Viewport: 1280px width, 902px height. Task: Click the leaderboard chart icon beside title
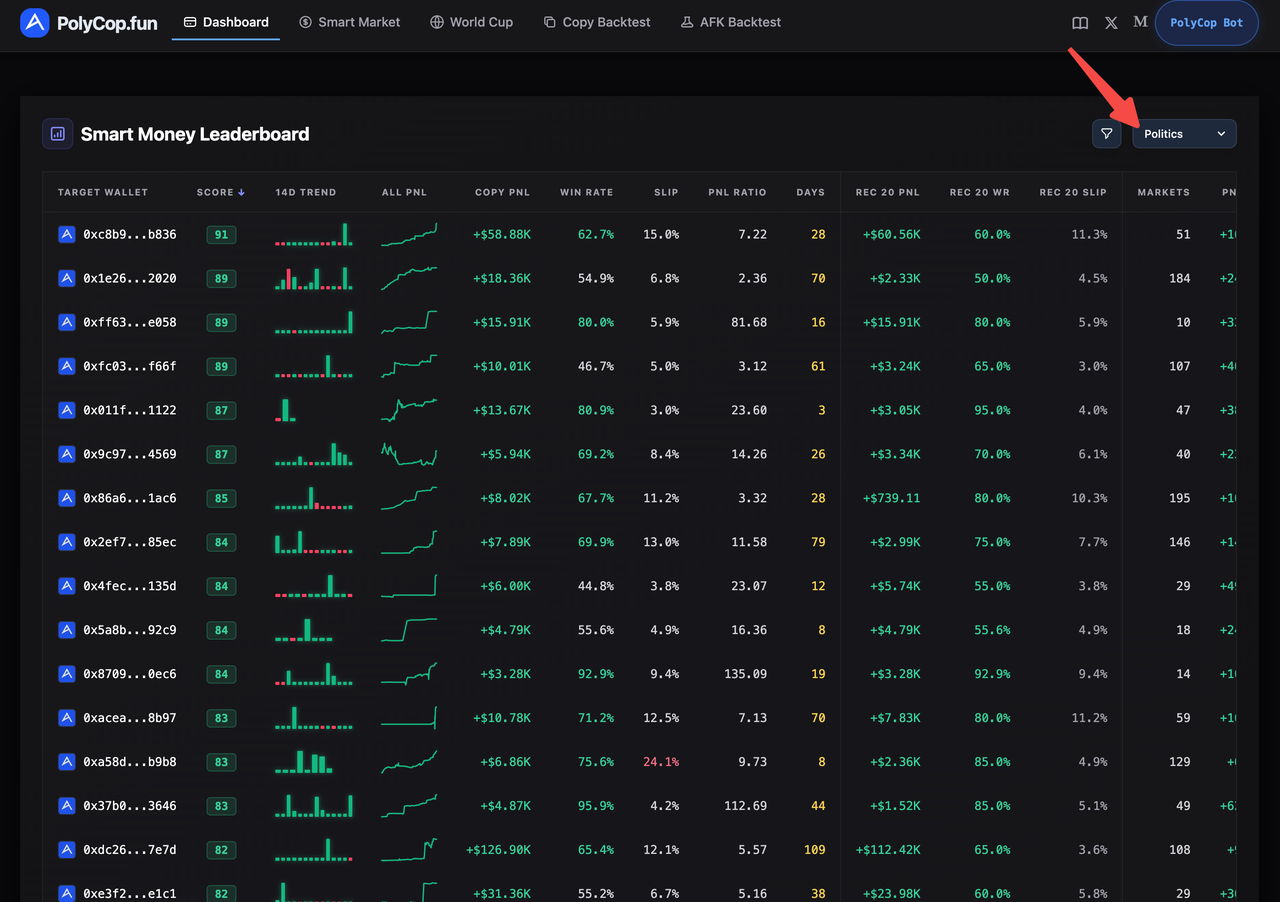click(57, 134)
